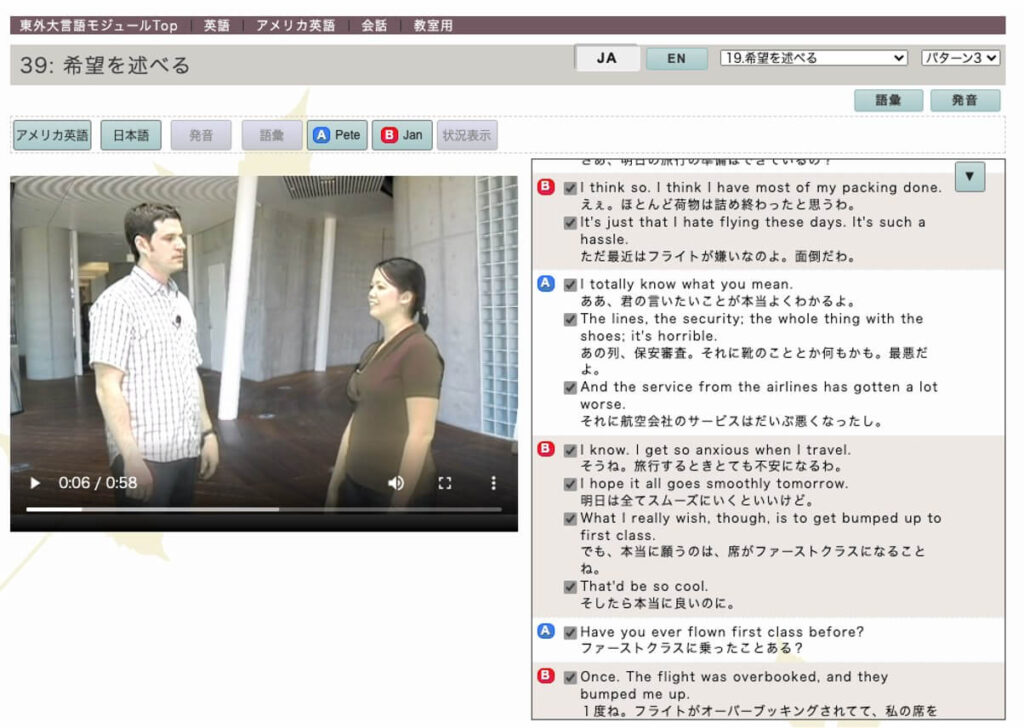
Task: Toggle "Have you ever flown first class" checkbox
Action: click(570, 632)
